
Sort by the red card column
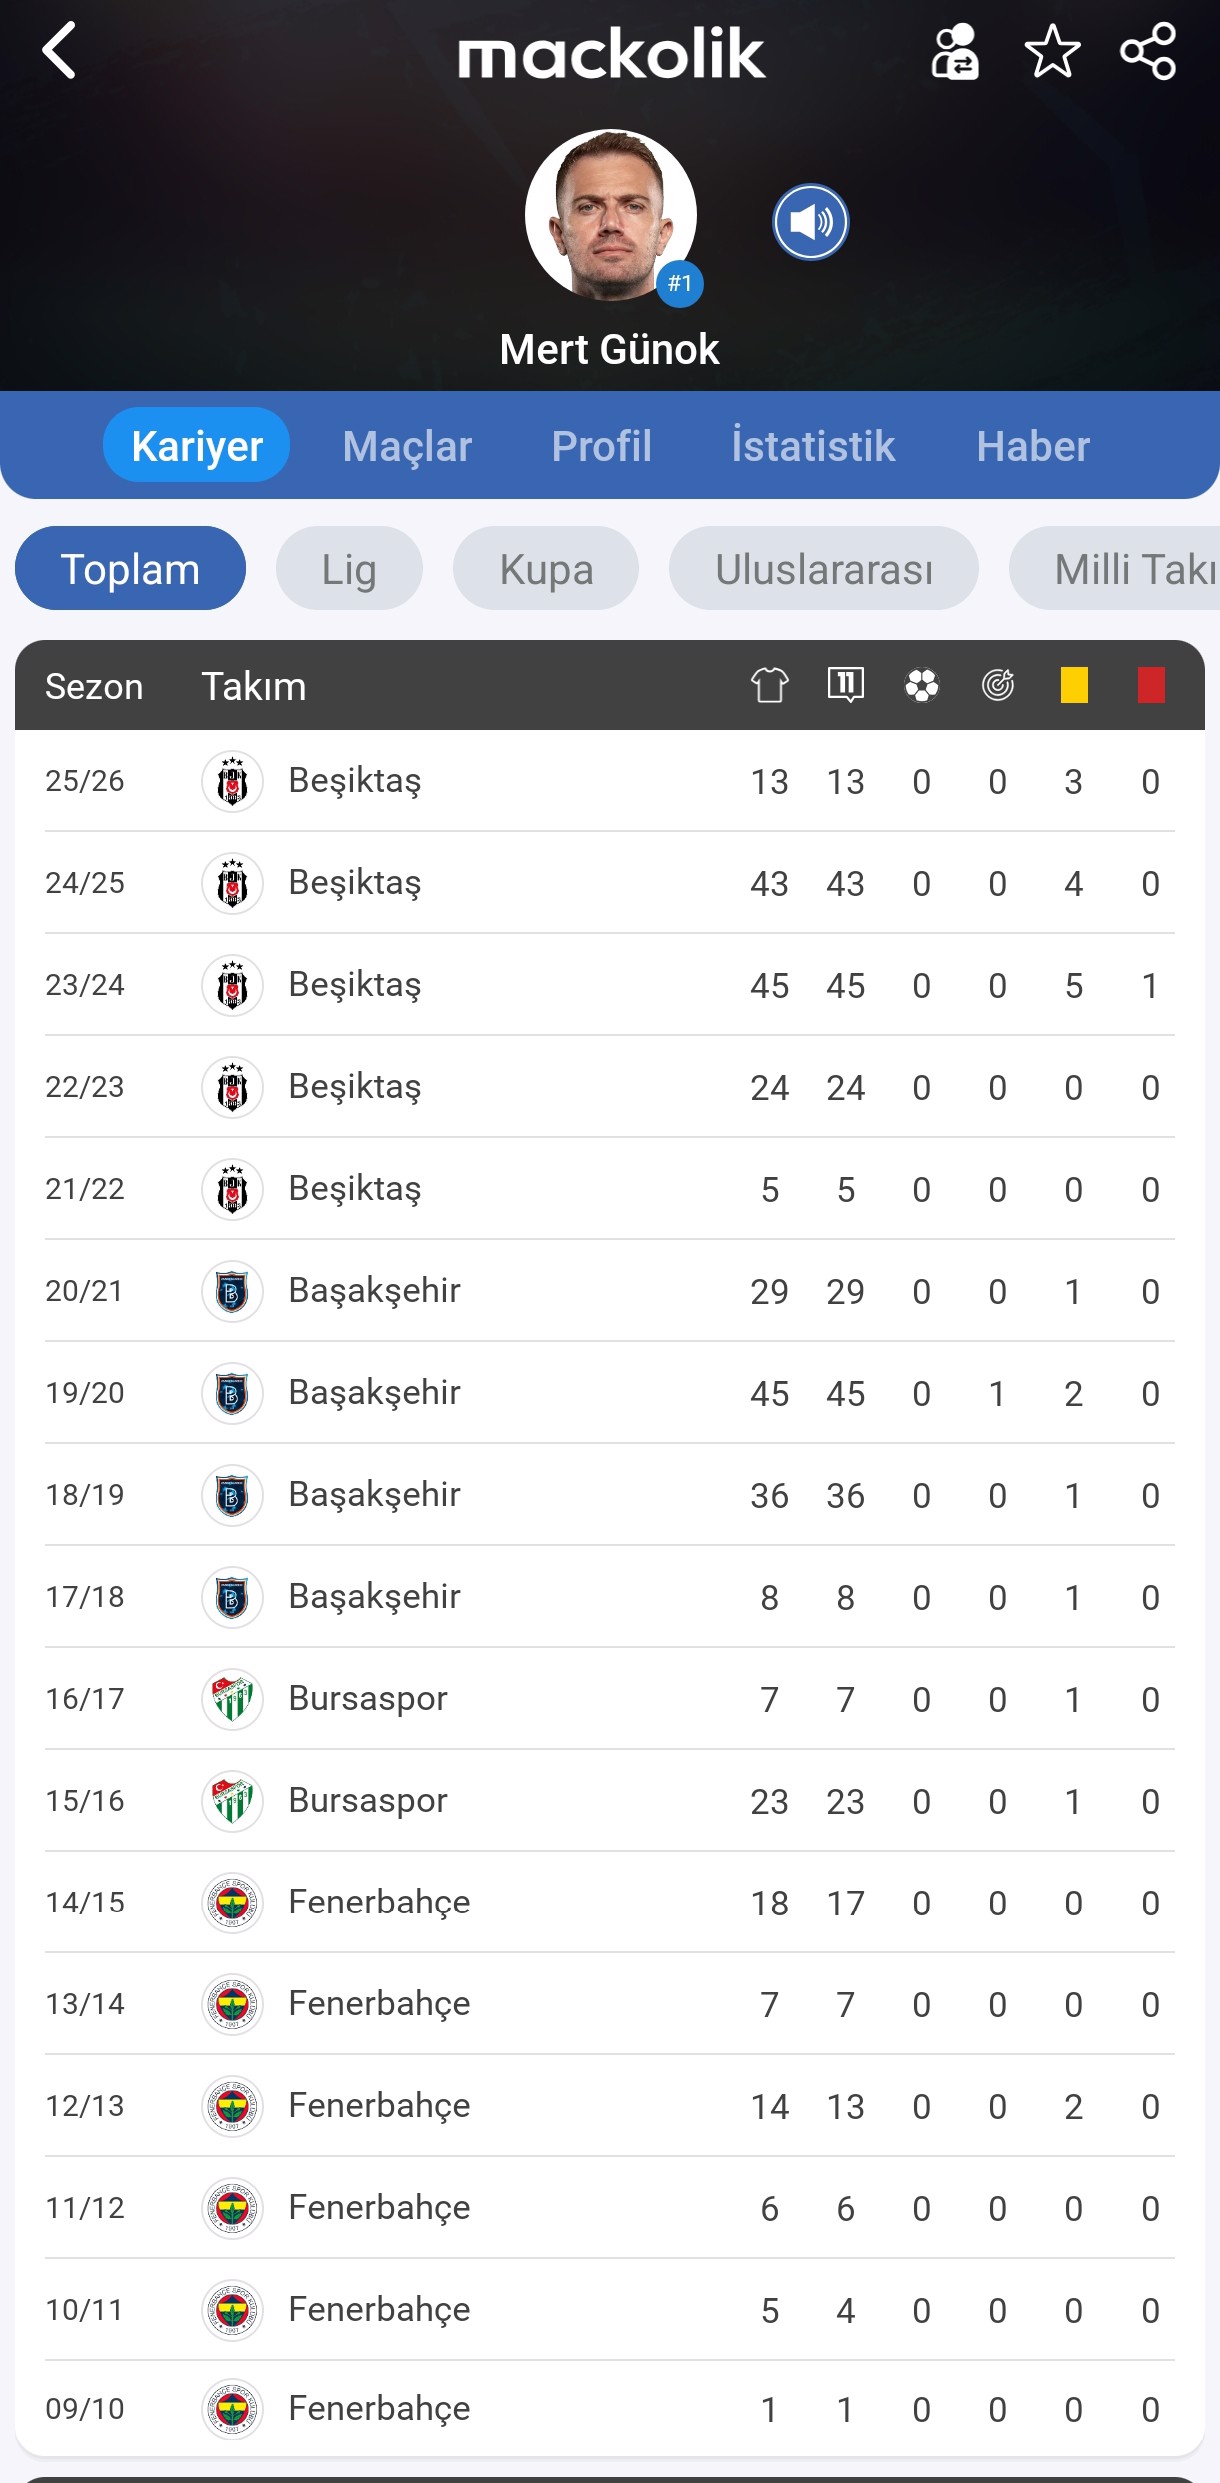1151,686
